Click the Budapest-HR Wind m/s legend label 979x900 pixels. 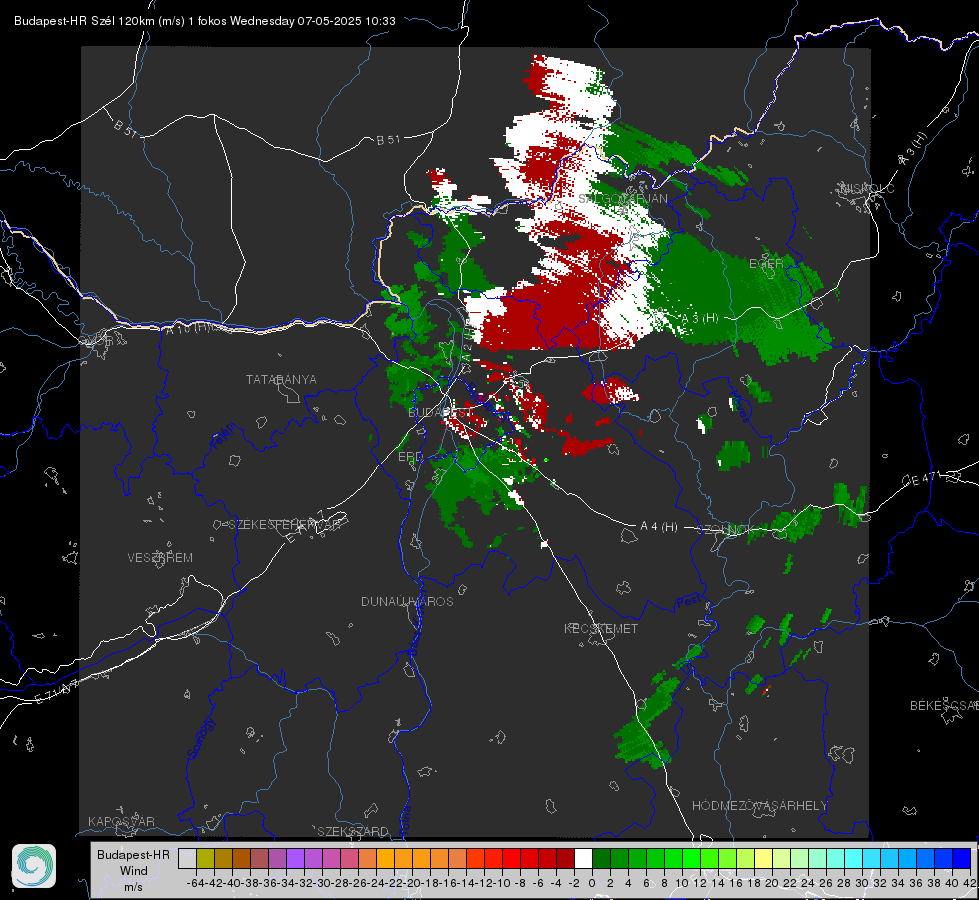click(133, 871)
